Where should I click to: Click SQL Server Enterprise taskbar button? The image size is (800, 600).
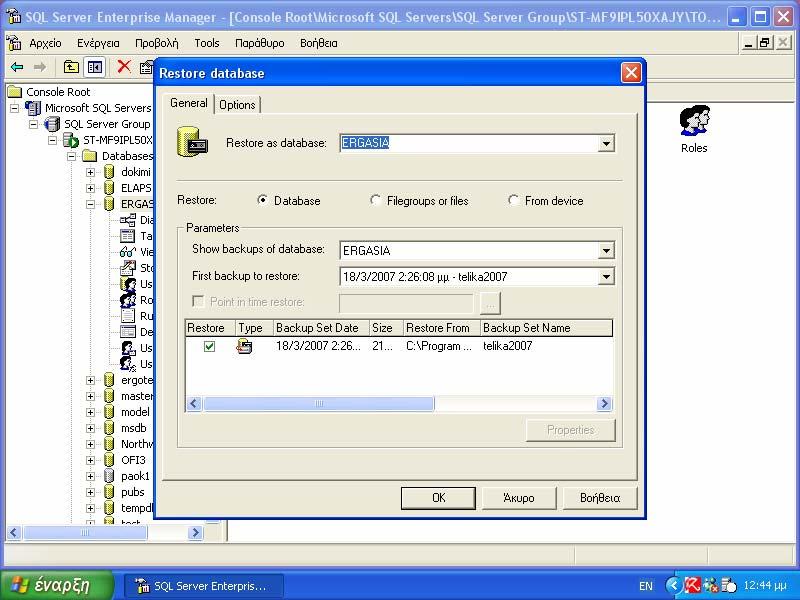click(204, 586)
